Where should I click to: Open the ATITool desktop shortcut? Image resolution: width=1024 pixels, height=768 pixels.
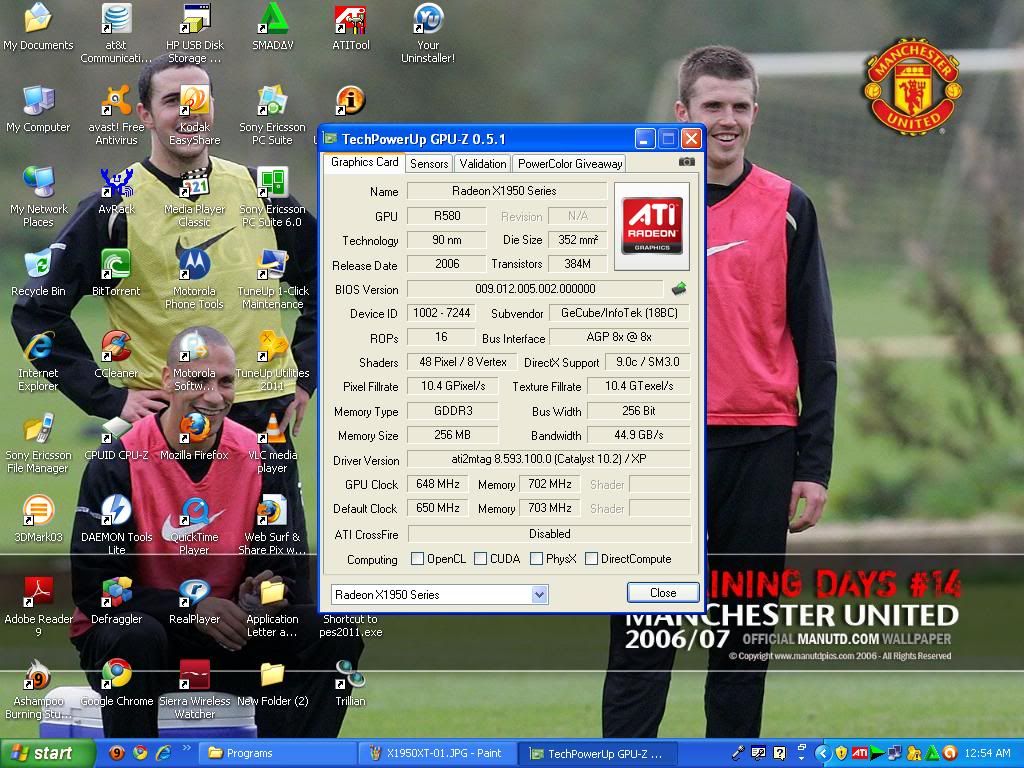point(351,27)
